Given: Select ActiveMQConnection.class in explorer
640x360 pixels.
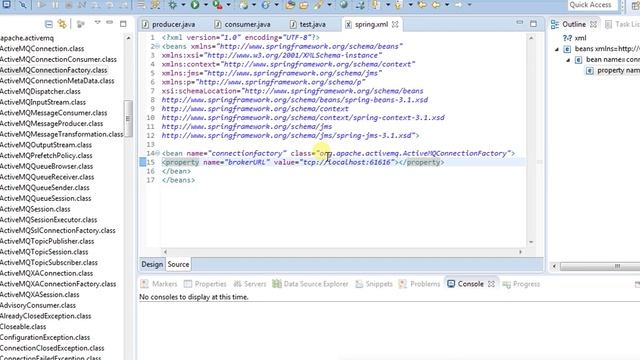Looking at the screenshot, I should coord(42,49).
